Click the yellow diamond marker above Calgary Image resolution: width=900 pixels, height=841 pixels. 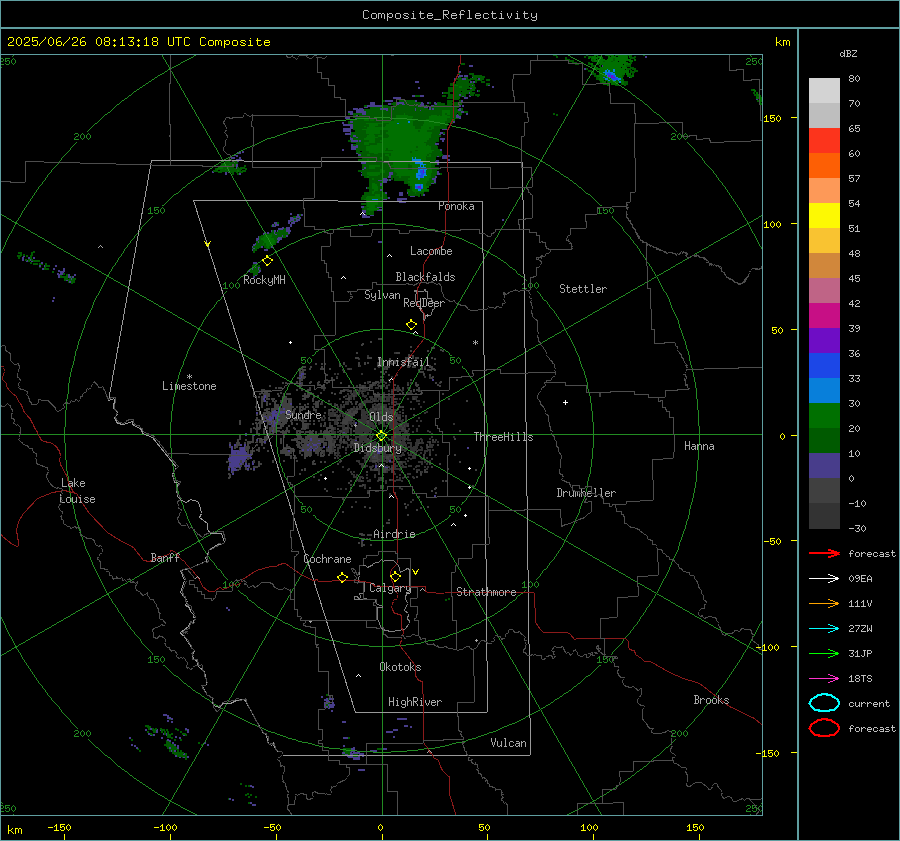395,576
